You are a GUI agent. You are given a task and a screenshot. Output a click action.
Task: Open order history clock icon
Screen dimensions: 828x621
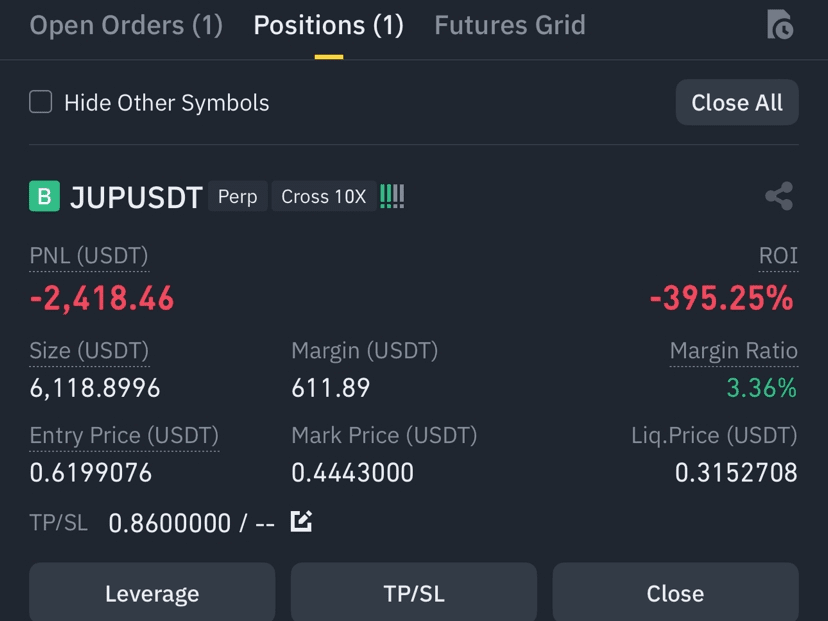(x=780, y=24)
